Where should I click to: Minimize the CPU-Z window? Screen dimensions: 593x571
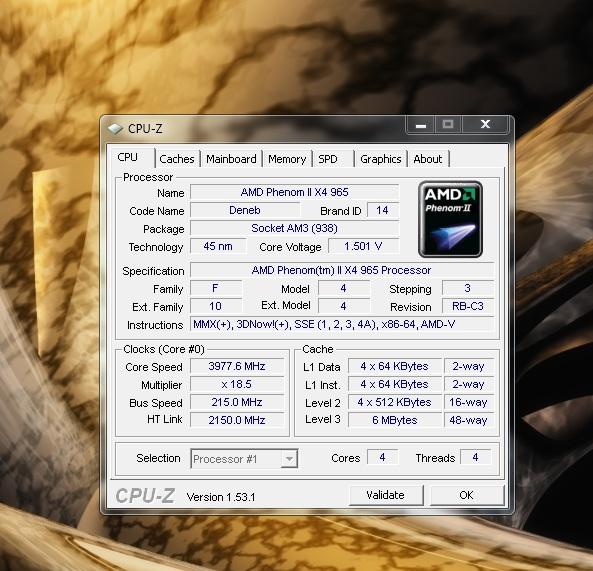pyautogui.click(x=421, y=125)
